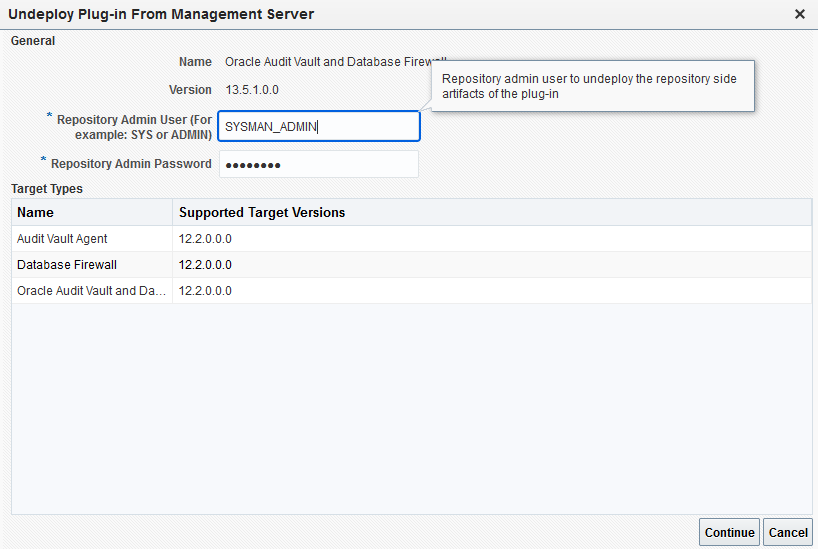The height and width of the screenshot is (549, 818).
Task: Select the Database Firewall row
Action: [412, 265]
